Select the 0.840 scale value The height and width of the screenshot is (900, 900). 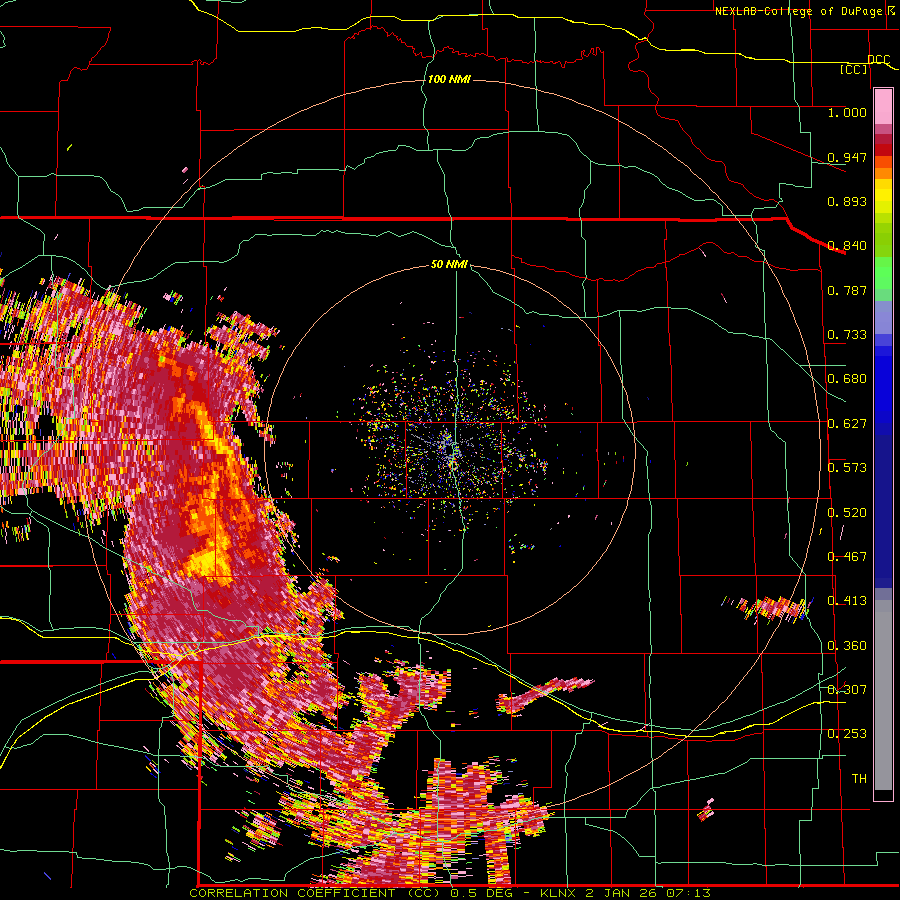click(x=847, y=246)
